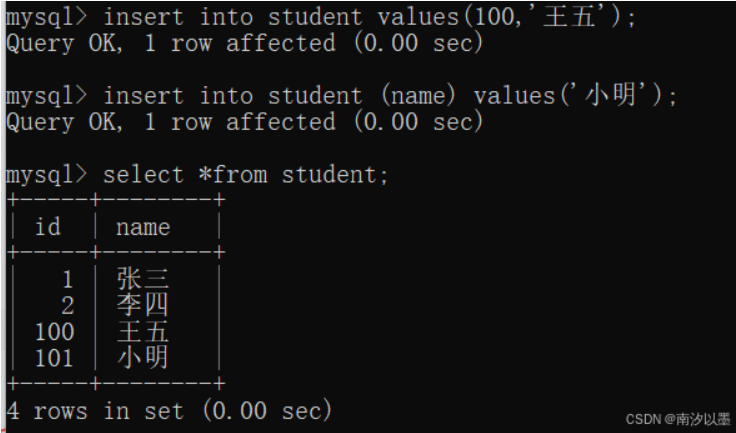Click the id value 1 for 张三
736x433 pixels.
[67, 279]
